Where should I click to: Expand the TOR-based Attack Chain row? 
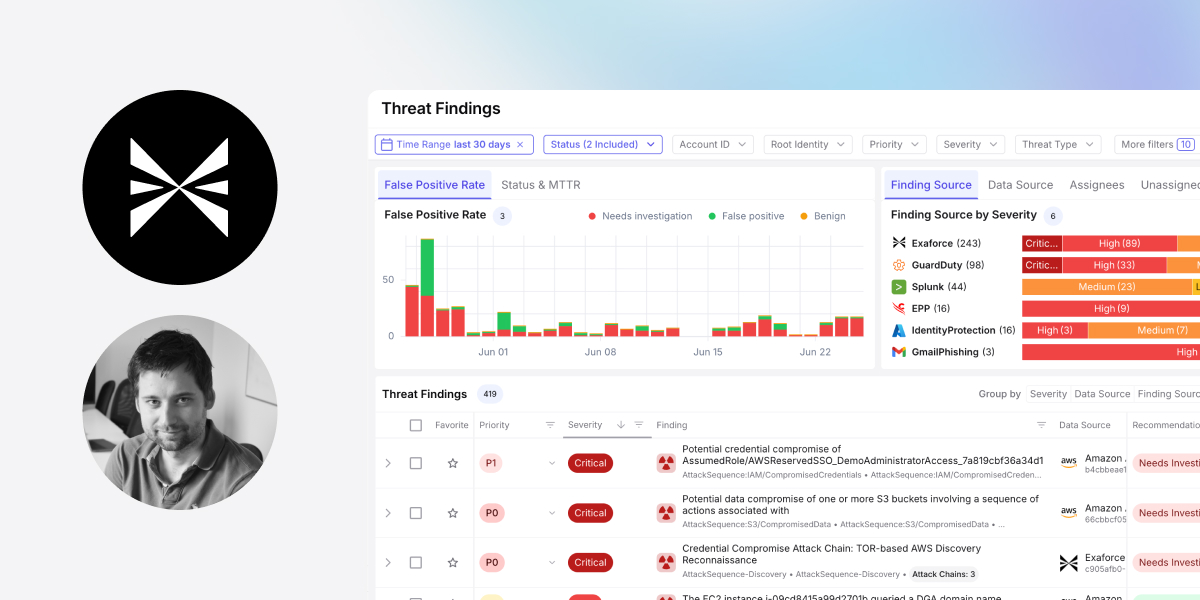[x=388, y=563]
